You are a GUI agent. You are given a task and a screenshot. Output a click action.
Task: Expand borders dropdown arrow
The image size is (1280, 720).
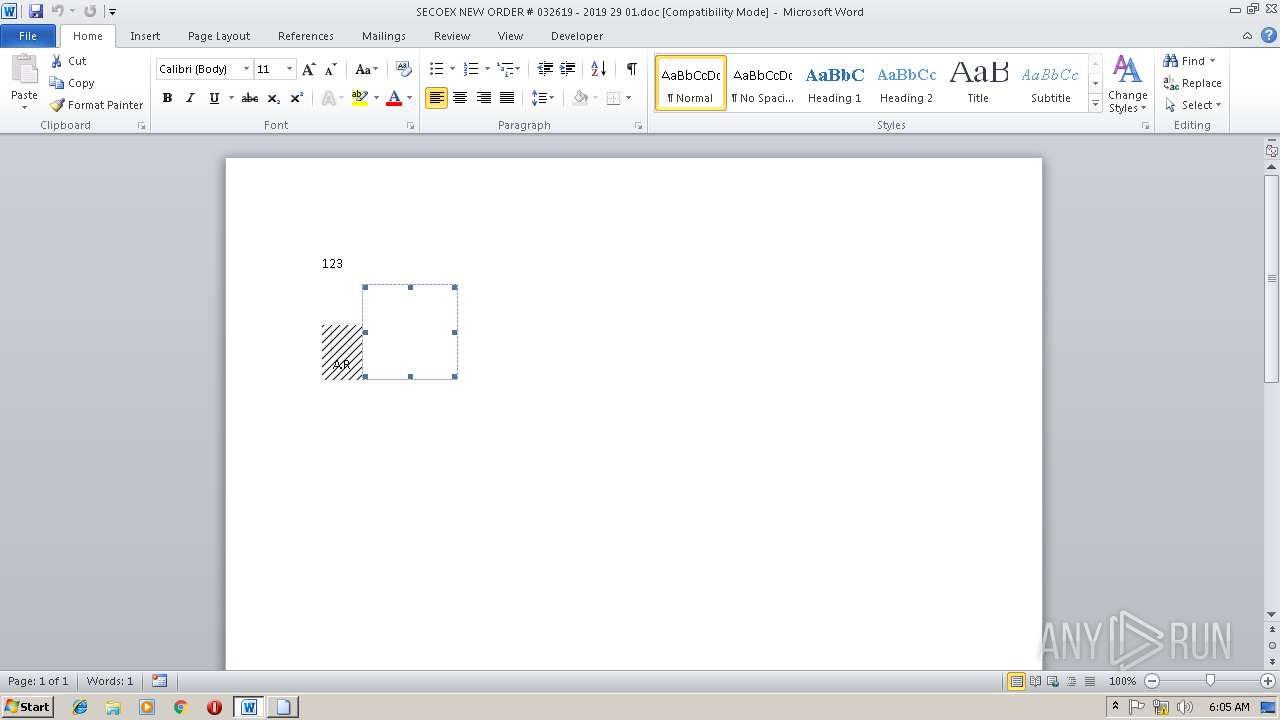click(628, 98)
